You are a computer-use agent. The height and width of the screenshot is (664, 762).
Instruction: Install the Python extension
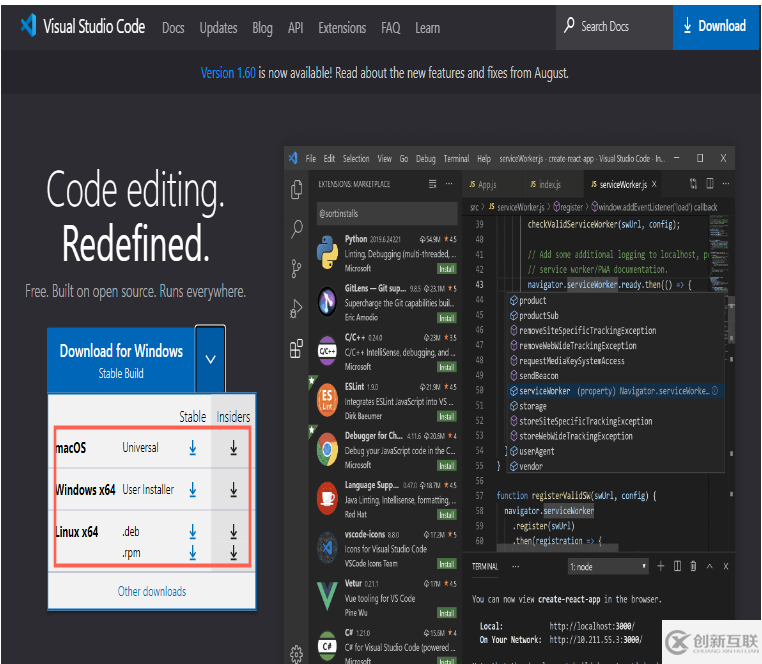[x=447, y=269]
